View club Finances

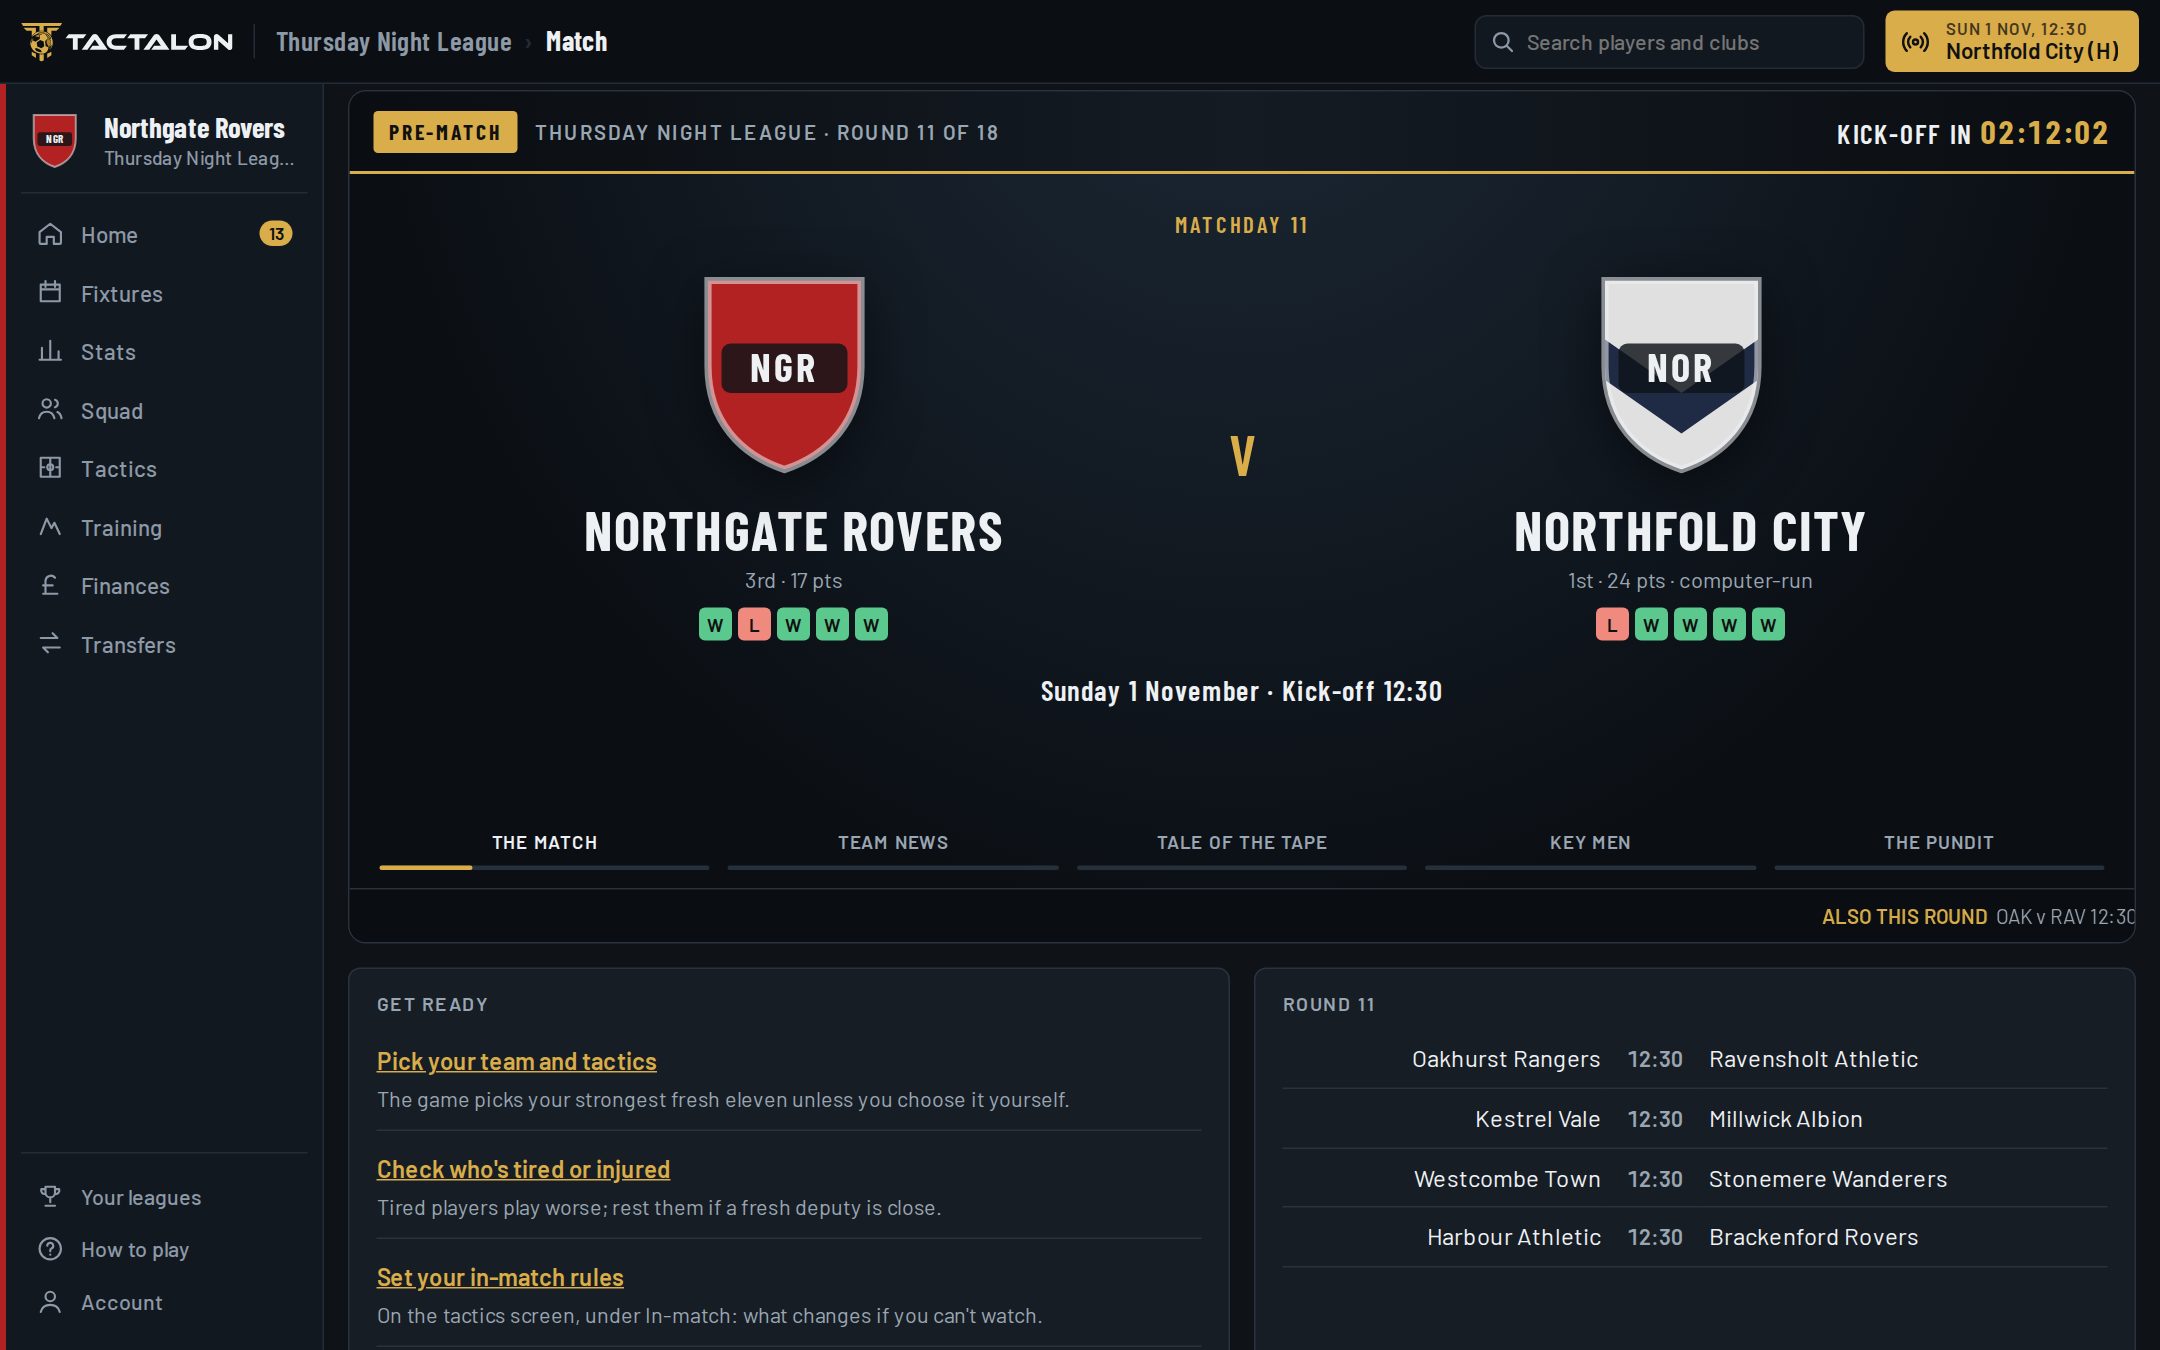164,586
